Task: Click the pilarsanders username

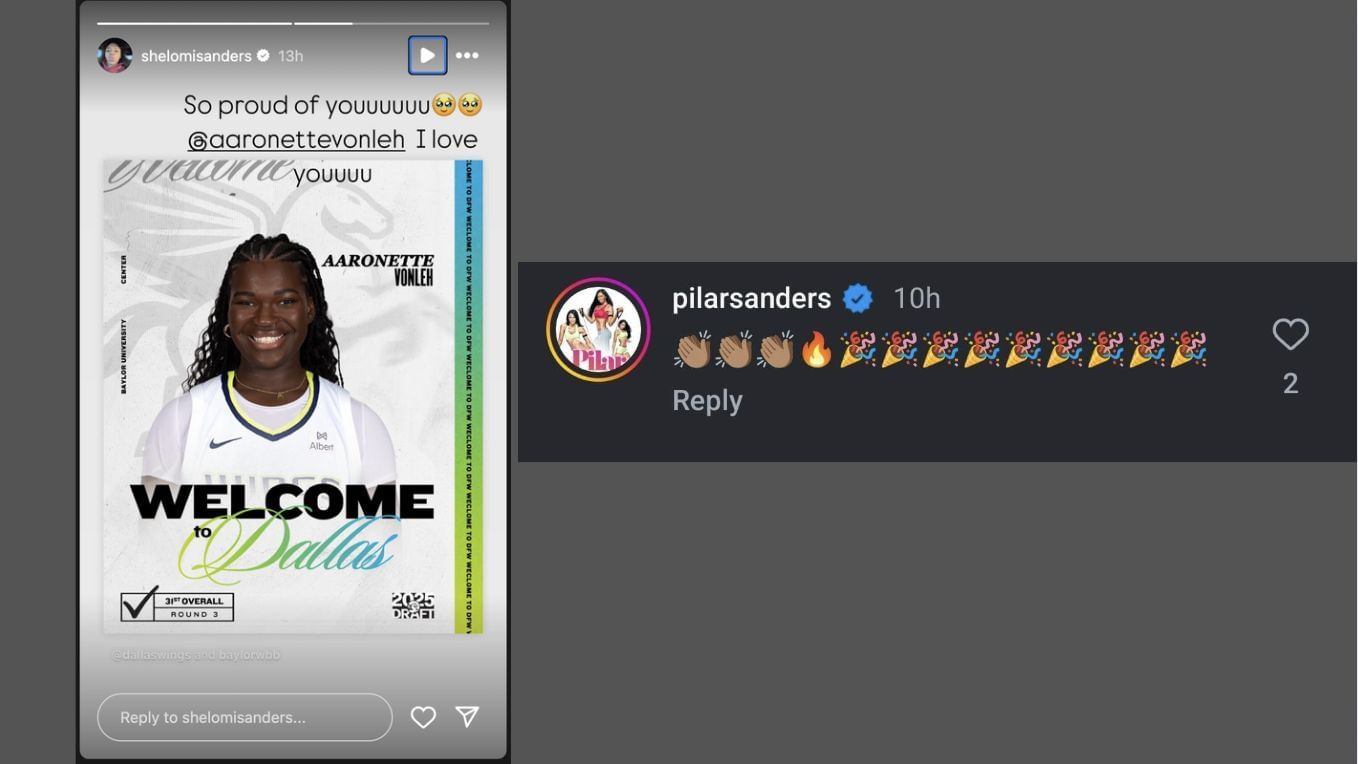Action: pos(752,298)
